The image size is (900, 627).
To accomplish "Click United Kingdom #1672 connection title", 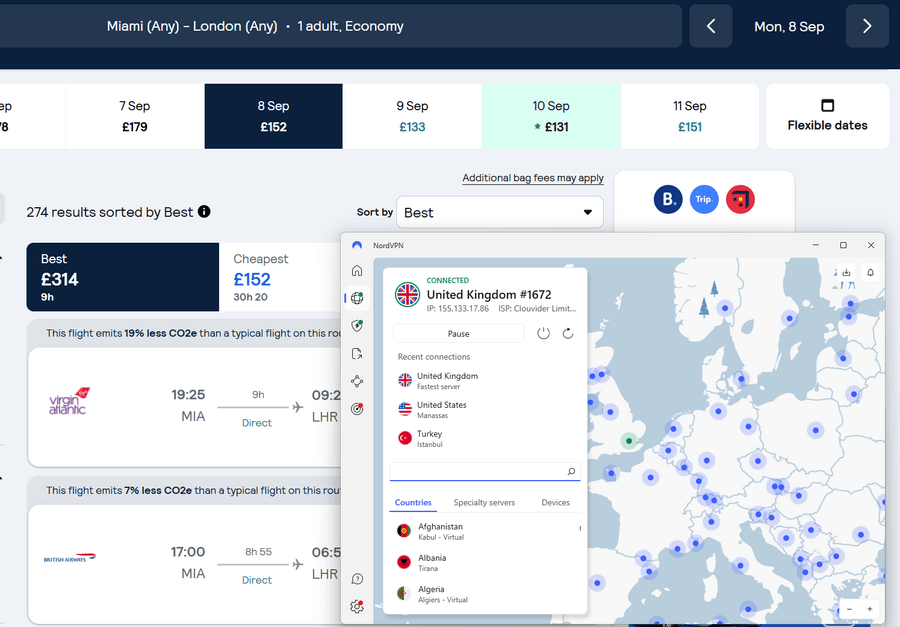I will point(489,295).
